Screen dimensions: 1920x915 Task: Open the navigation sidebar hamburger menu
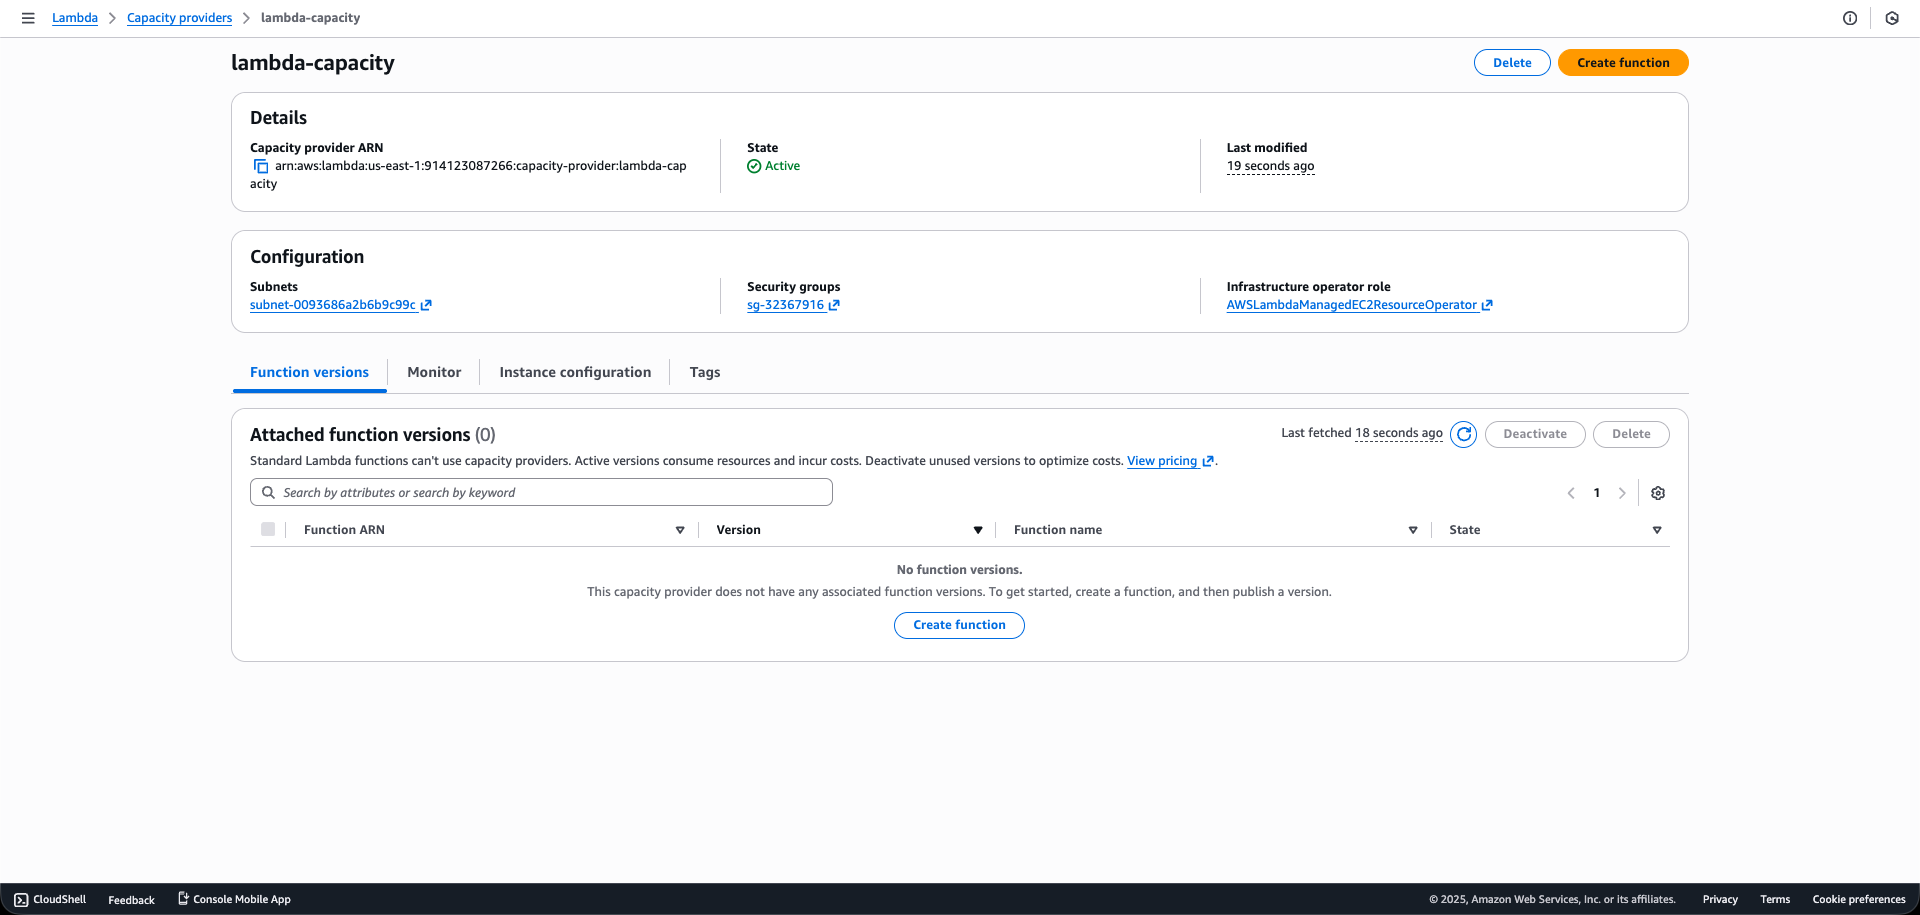pos(28,18)
